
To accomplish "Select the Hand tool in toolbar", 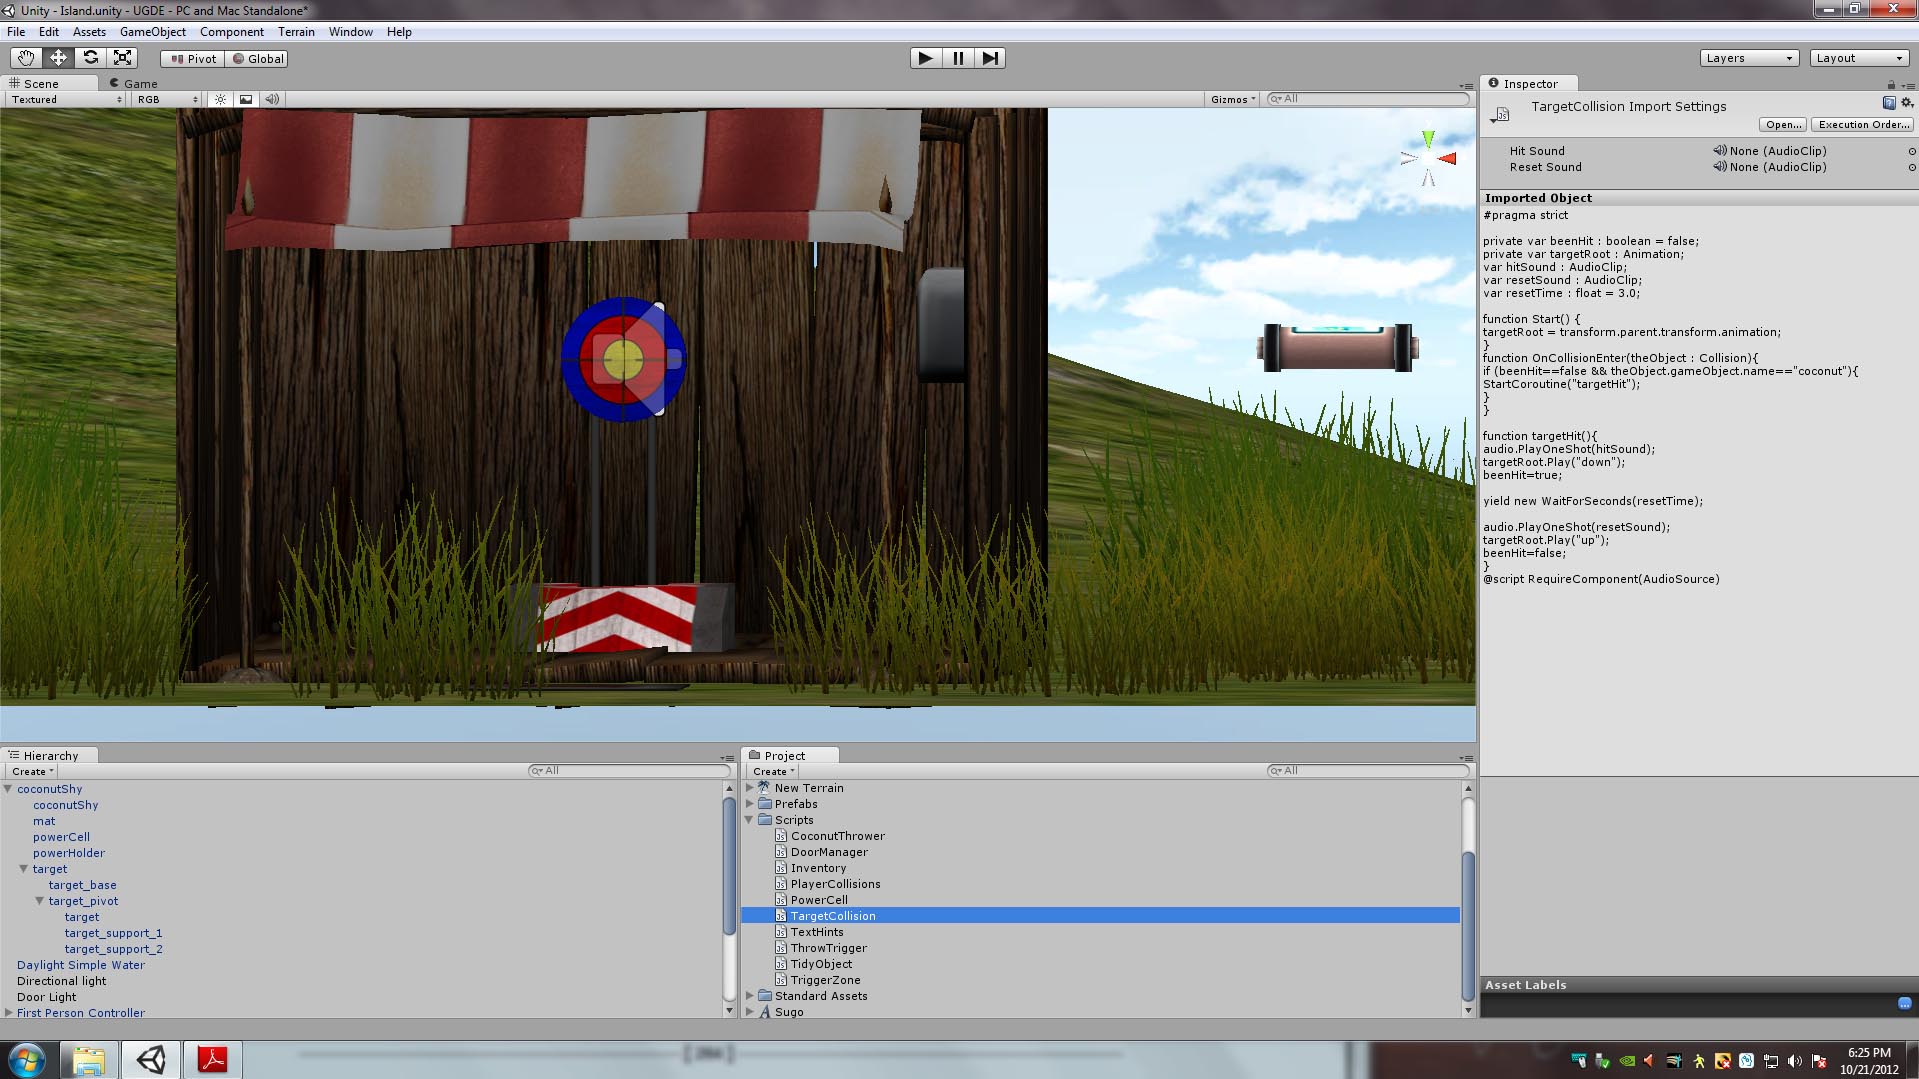I will click(x=26, y=58).
